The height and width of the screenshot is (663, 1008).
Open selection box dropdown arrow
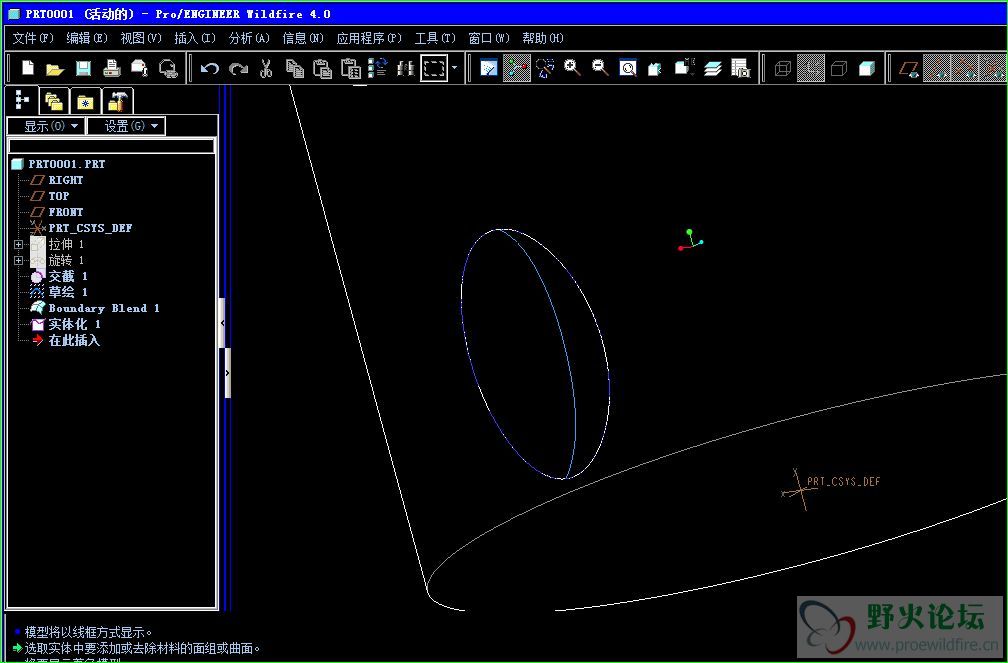pyautogui.click(x=454, y=68)
